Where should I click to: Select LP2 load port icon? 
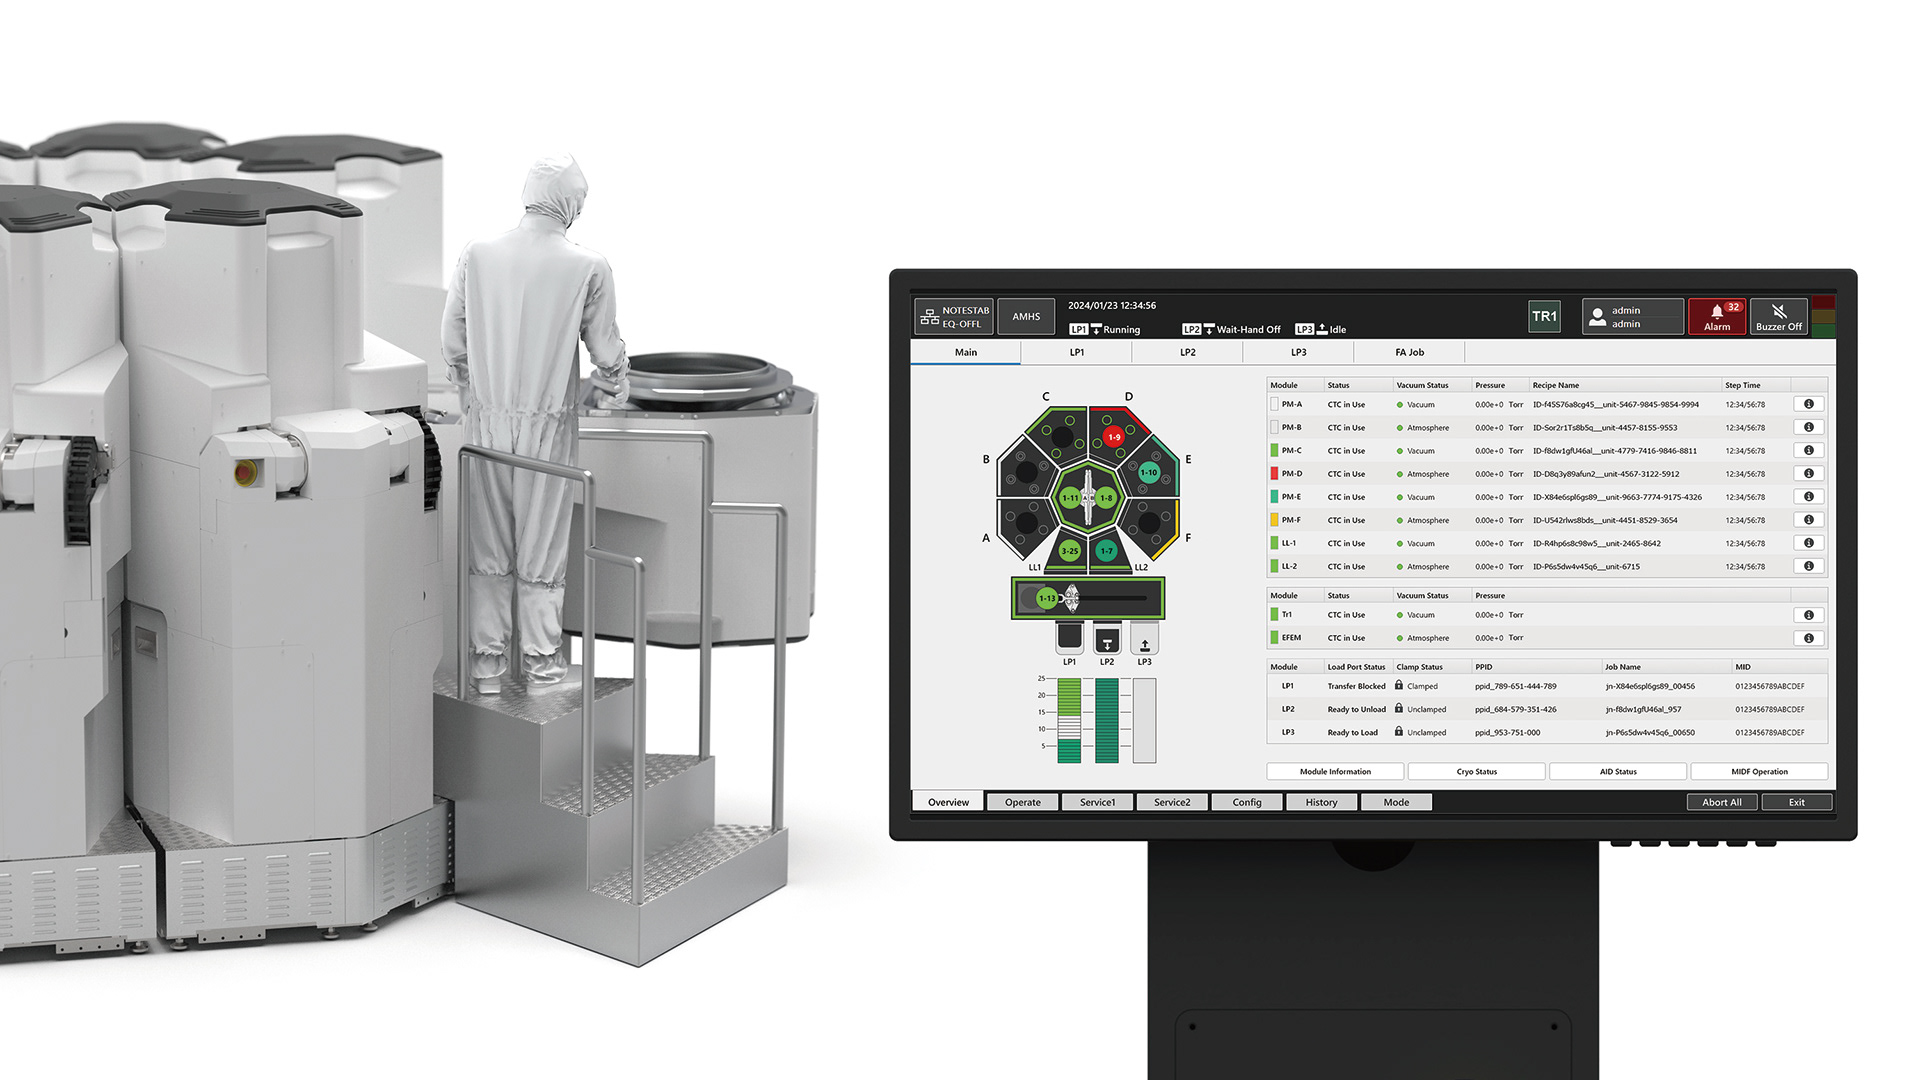(1107, 638)
